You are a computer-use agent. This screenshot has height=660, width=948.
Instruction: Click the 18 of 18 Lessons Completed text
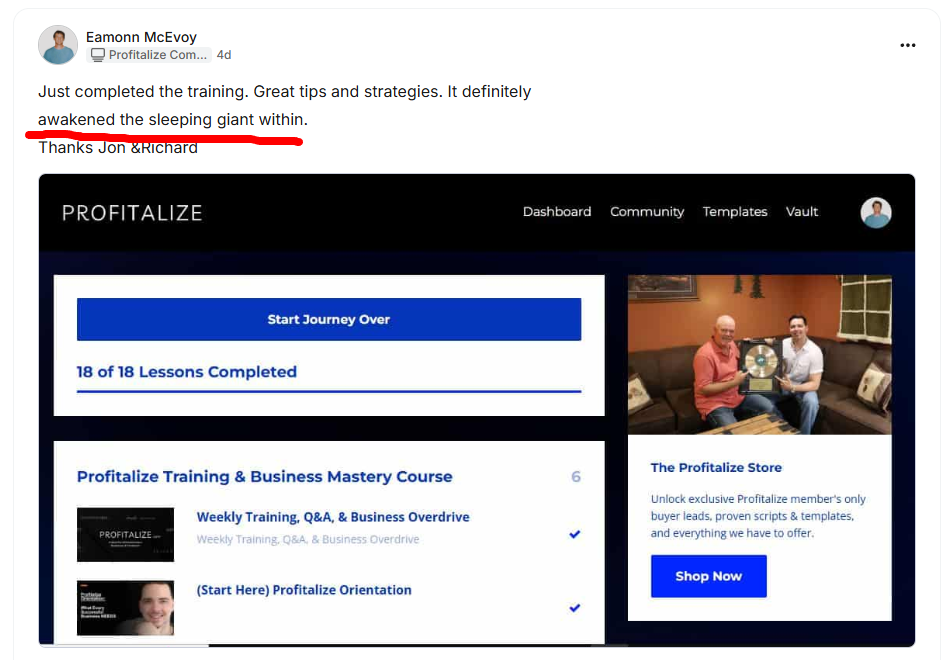pyautogui.click(x=186, y=372)
